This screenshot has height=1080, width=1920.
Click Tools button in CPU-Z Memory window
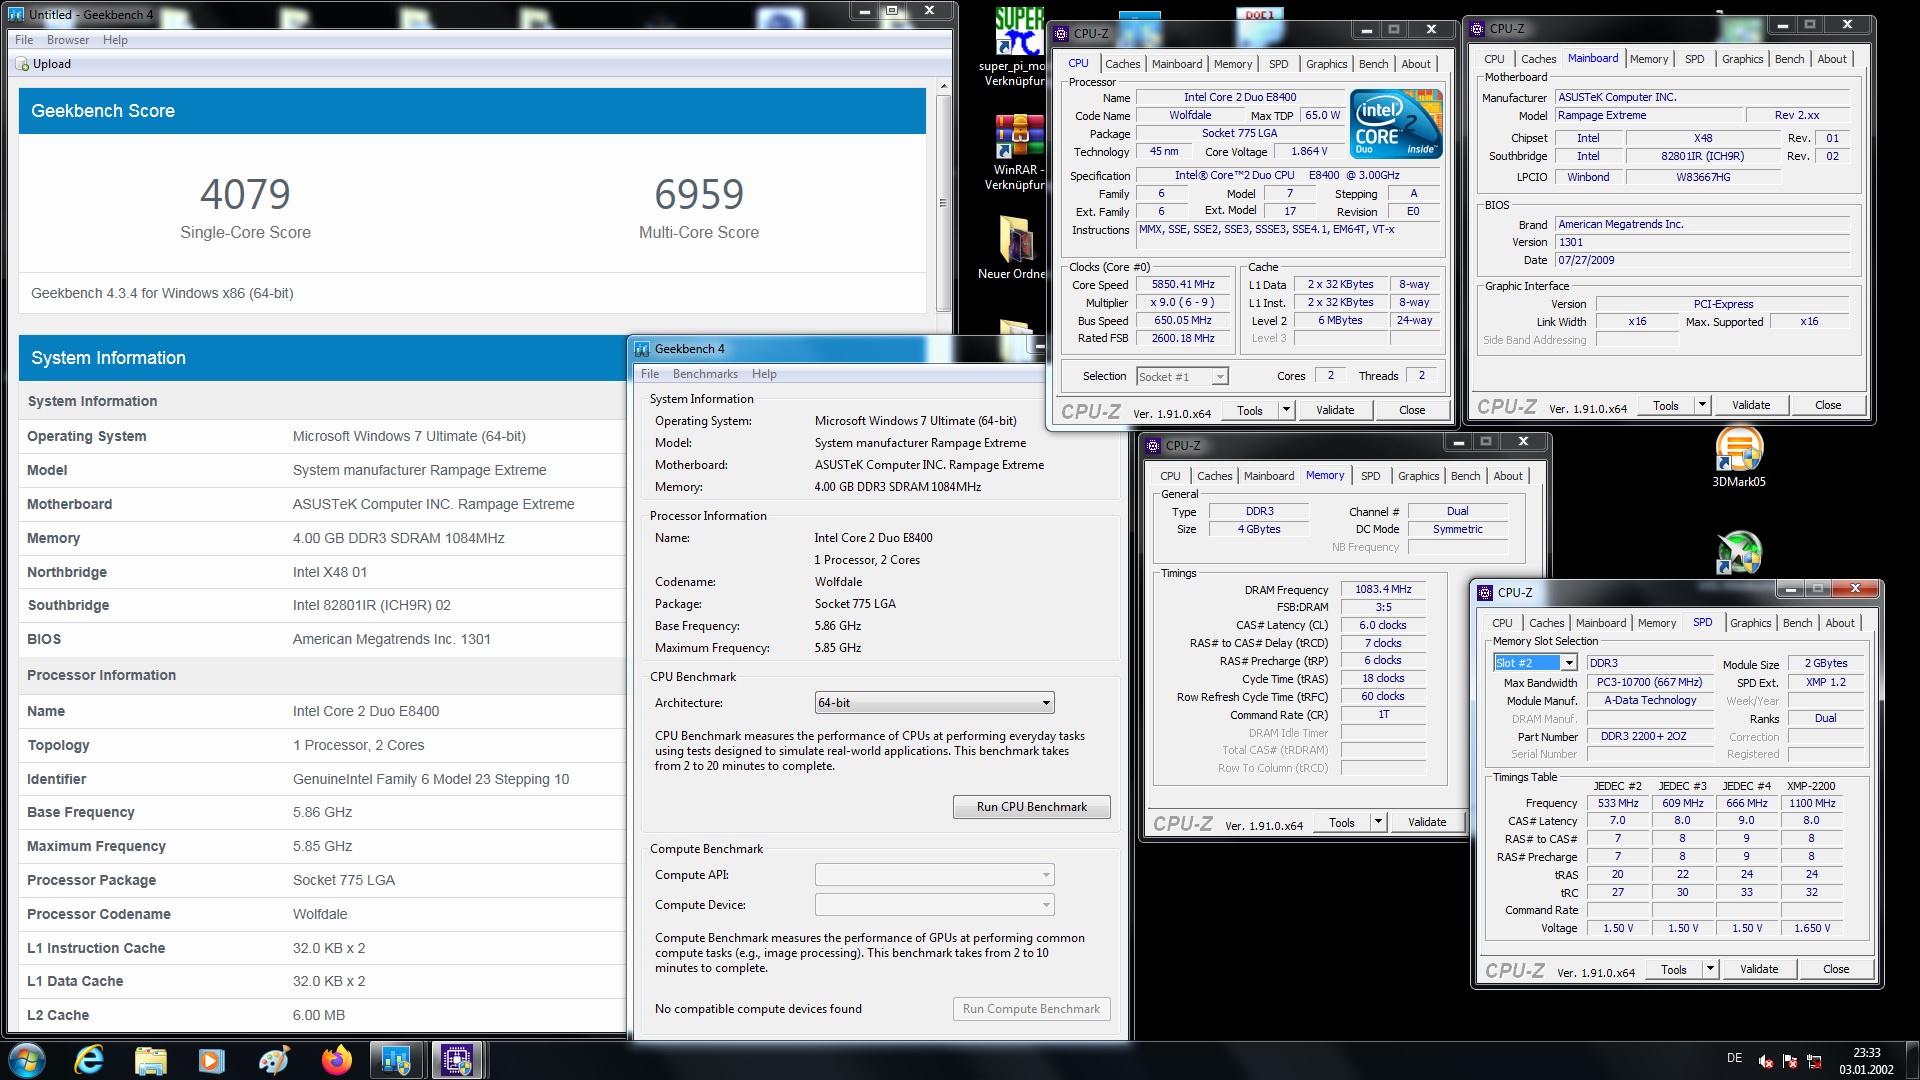click(x=1341, y=822)
